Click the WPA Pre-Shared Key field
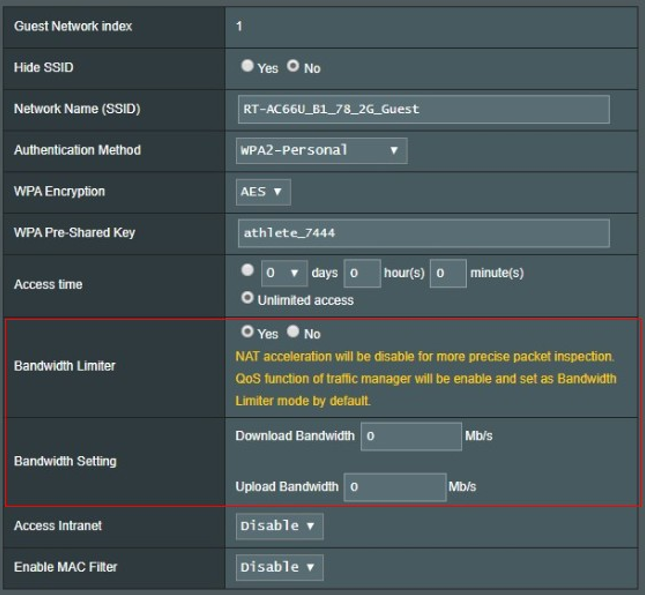Viewport: 645px width, 595px height. pyautogui.click(x=422, y=233)
